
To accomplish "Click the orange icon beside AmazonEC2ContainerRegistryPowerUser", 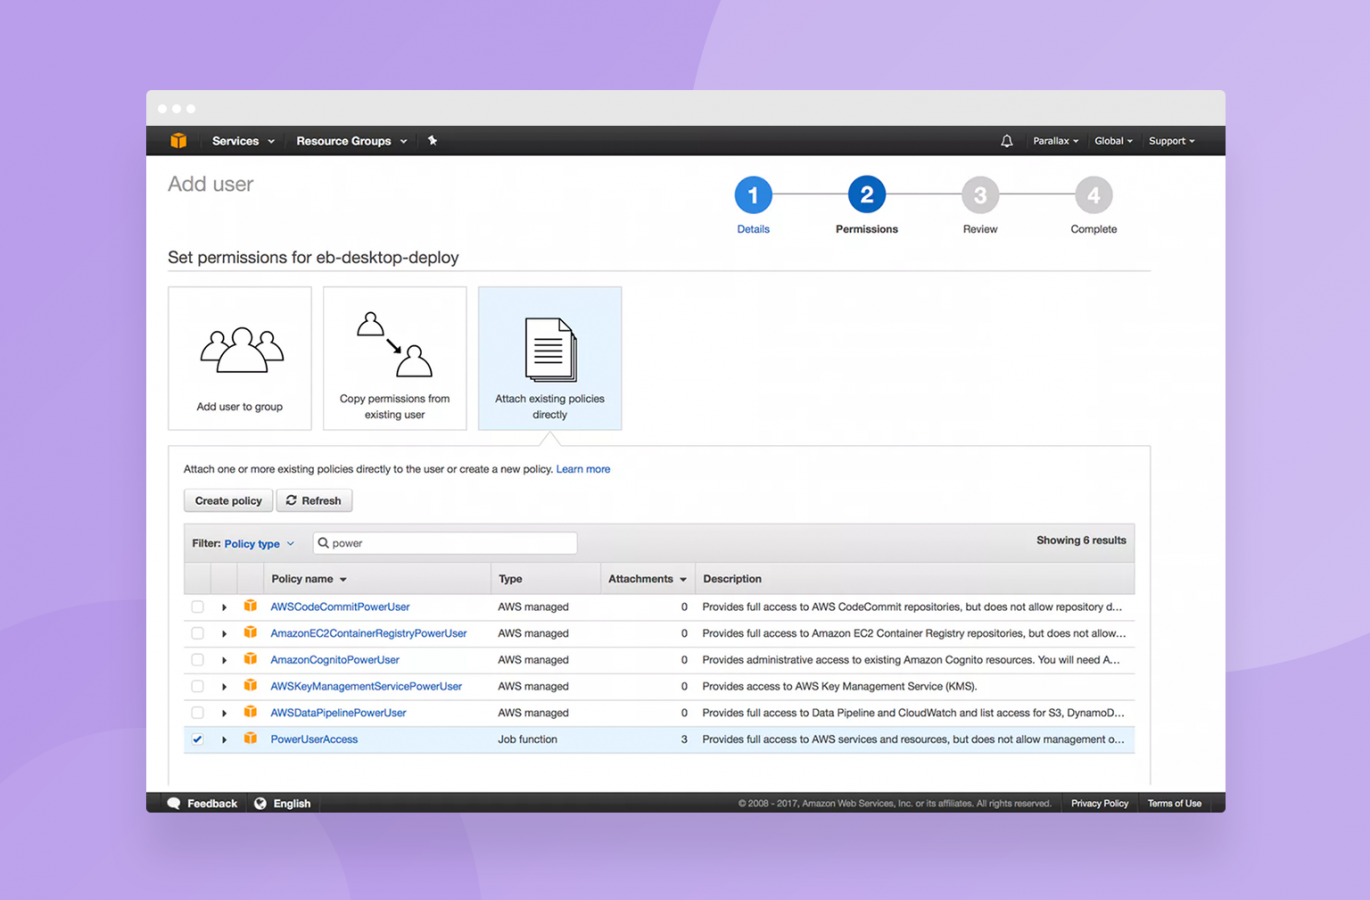I will (250, 633).
